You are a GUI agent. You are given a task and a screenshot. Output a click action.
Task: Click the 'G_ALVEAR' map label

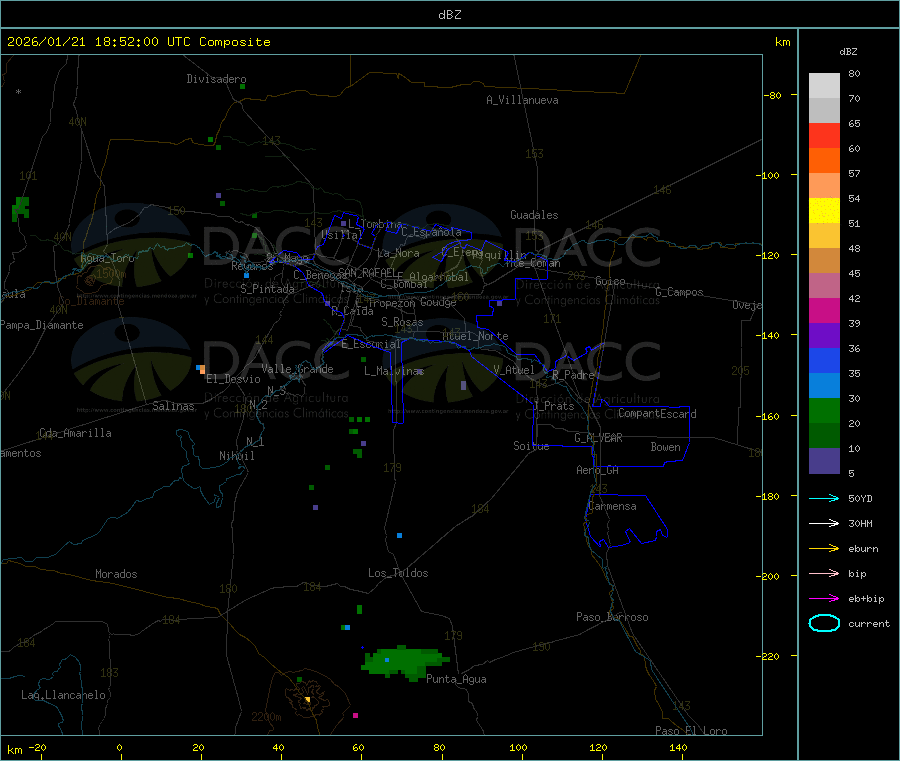point(598,438)
